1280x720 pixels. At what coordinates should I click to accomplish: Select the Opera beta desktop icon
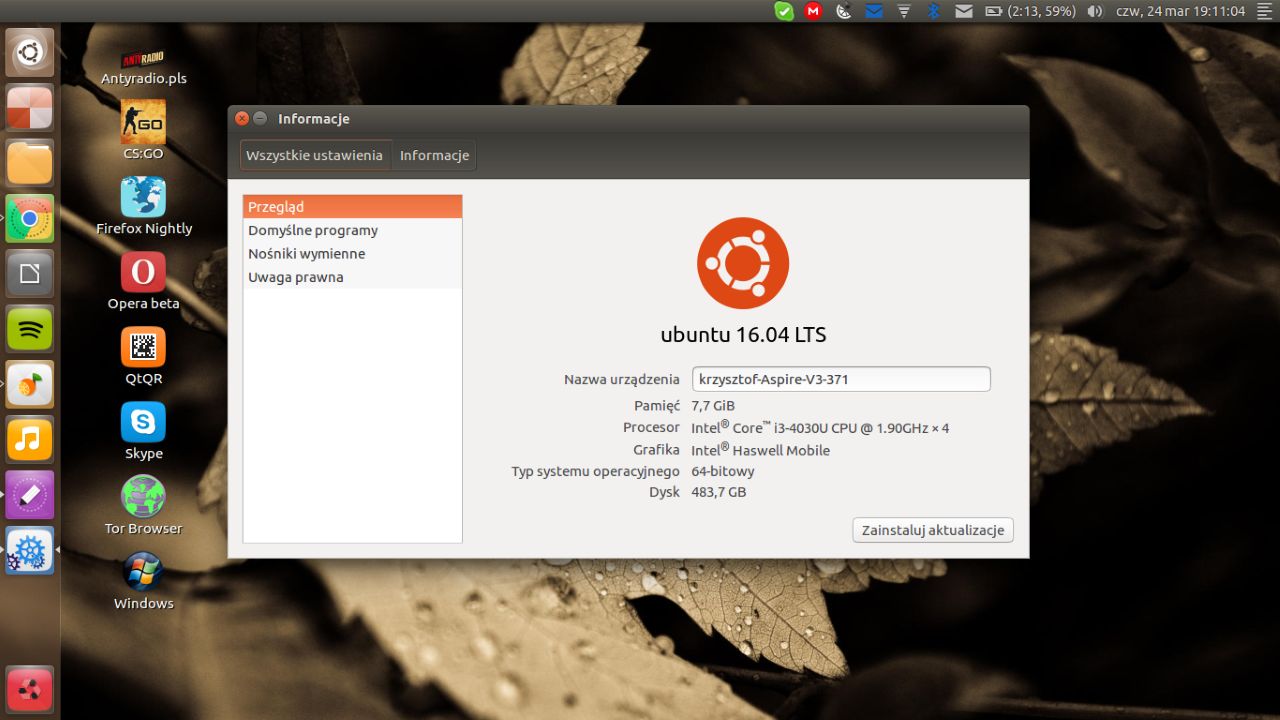143,281
